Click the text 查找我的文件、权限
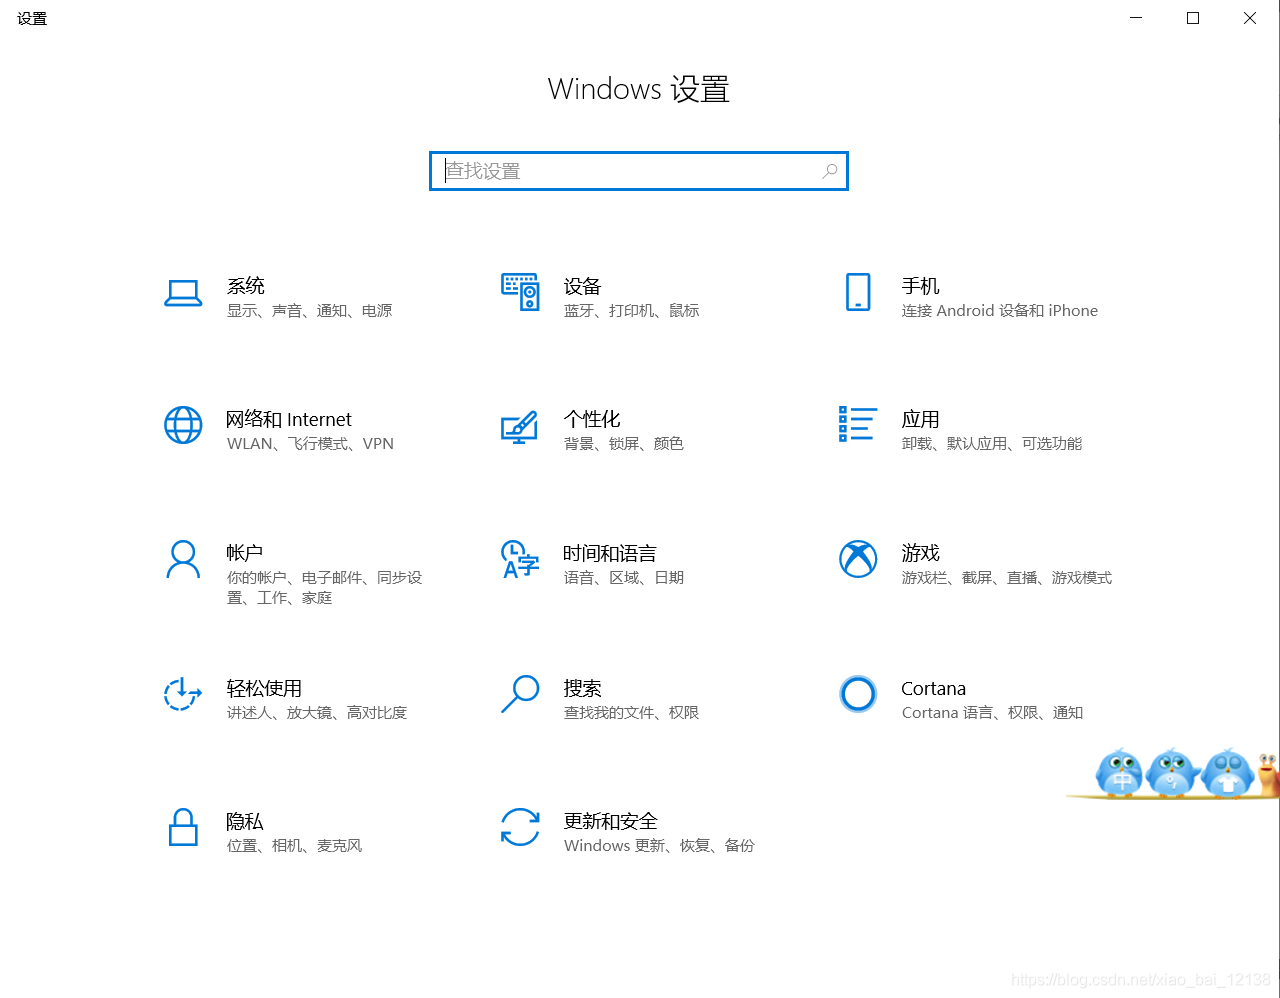The height and width of the screenshot is (998, 1280). (631, 713)
